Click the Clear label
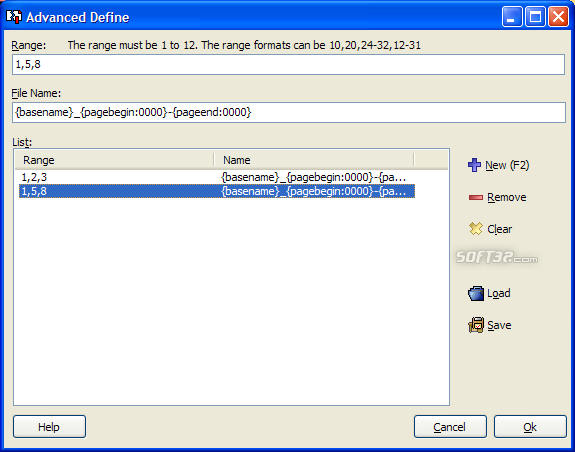This screenshot has height=452, width=575. [x=499, y=229]
